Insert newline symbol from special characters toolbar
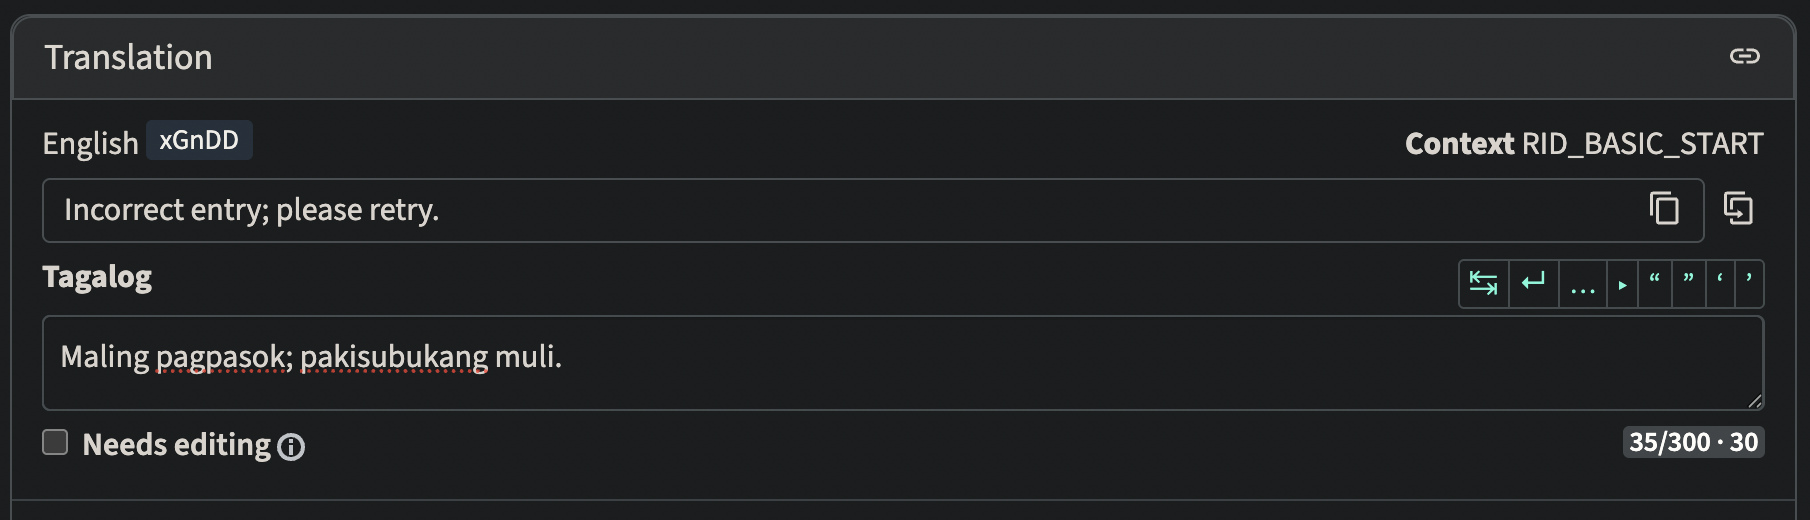The height and width of the screenshot is (520, 1810). click(x=1533, y=284)
